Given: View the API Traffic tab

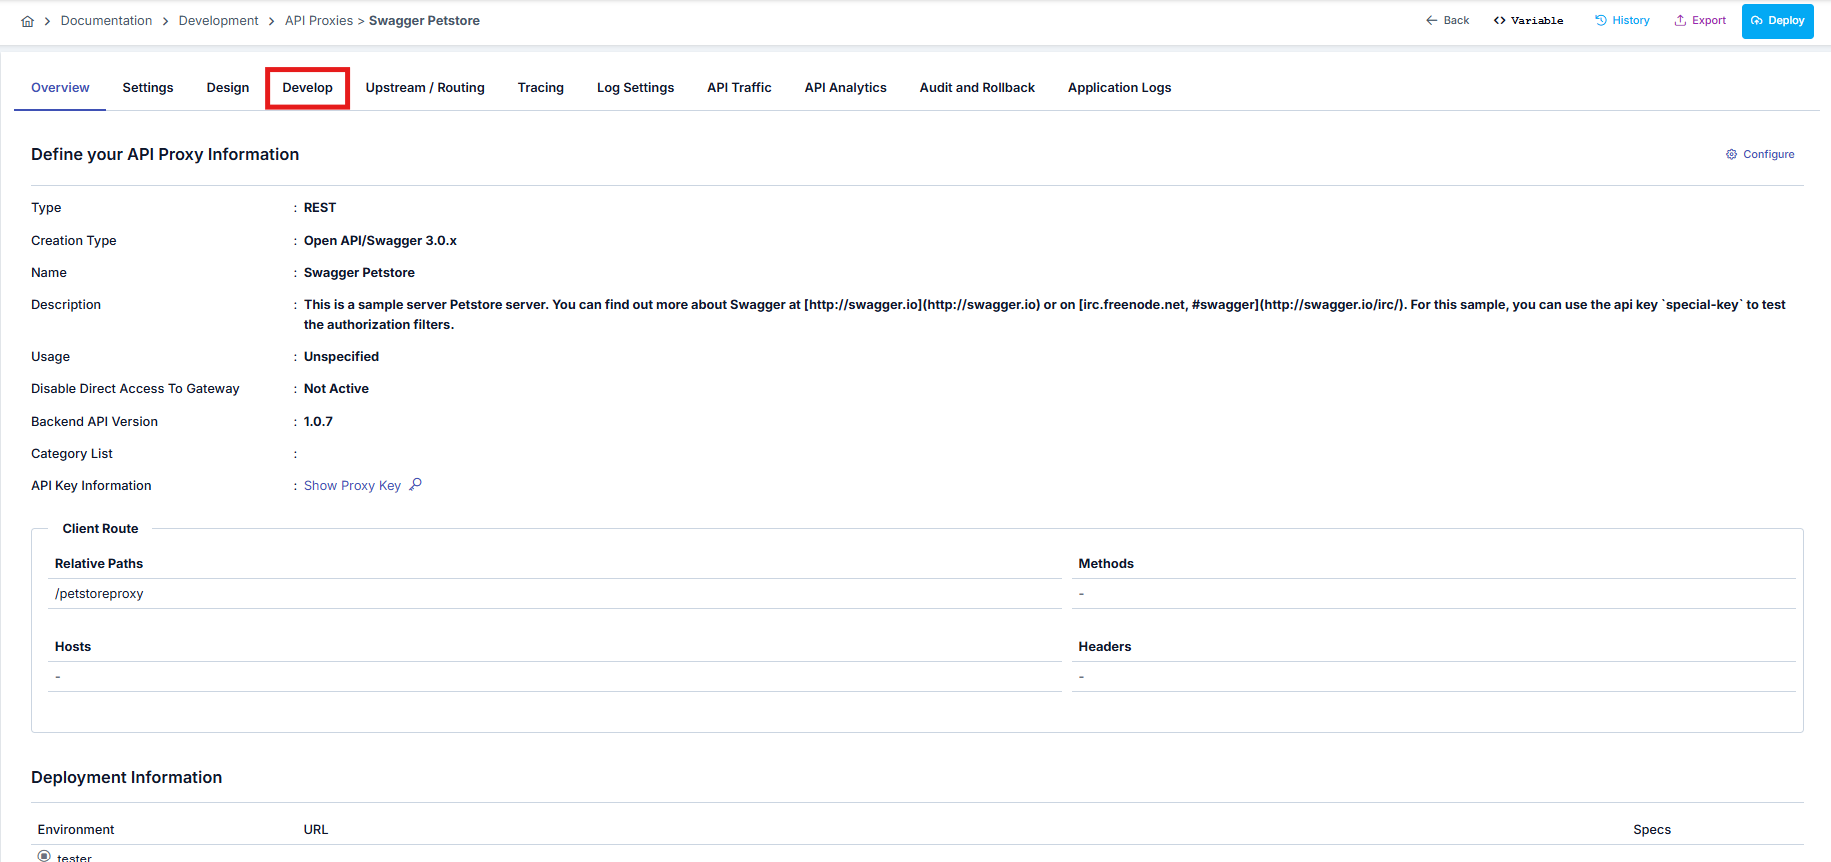Looking at the screenshot, I should click(739, 88).
